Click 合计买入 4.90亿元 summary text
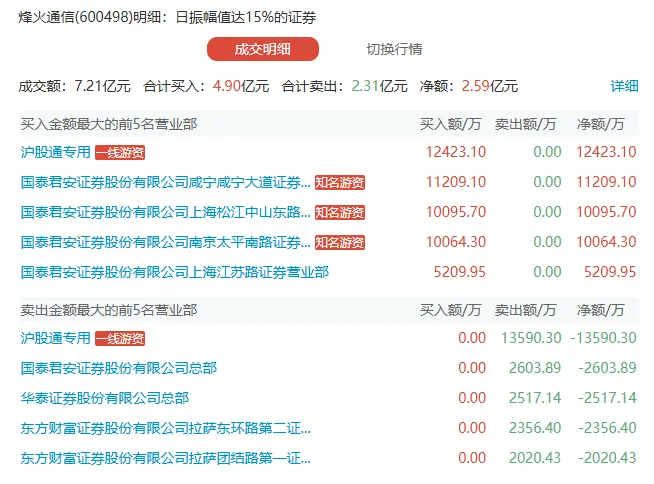The image size is (654, 484). [206, 86]
